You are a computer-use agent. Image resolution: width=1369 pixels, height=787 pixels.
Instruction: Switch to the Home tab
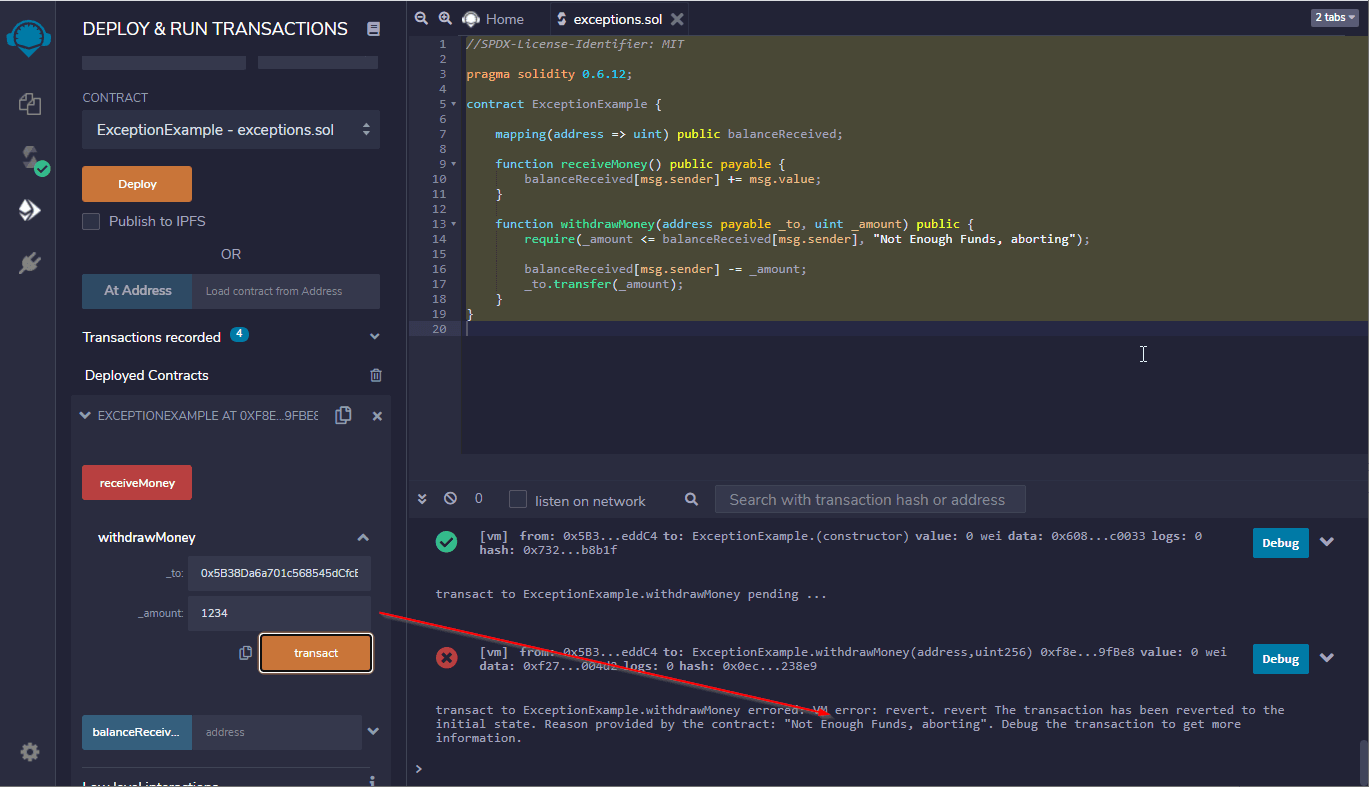click(495, 19)
